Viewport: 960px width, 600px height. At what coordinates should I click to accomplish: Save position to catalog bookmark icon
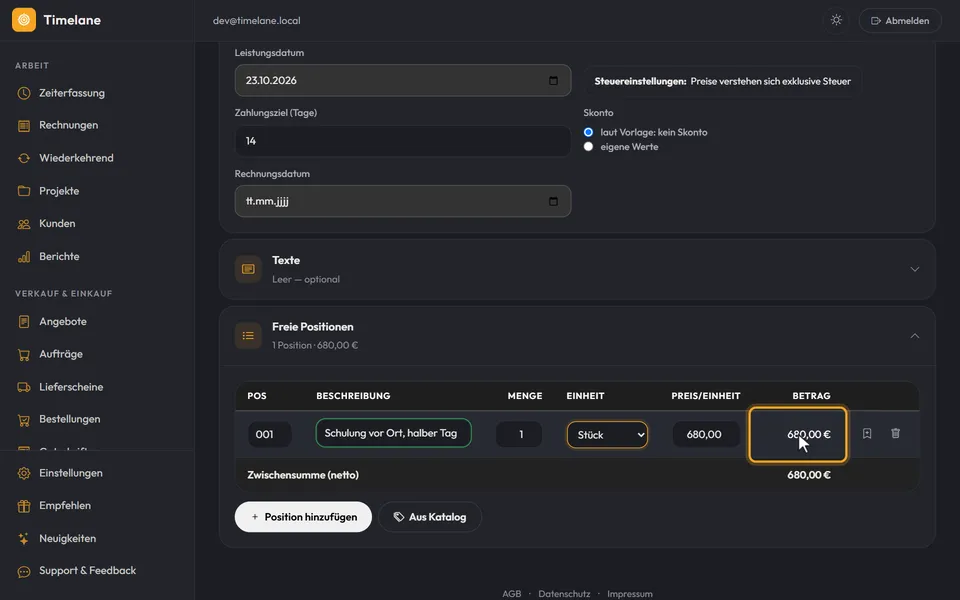coord(867,433)
